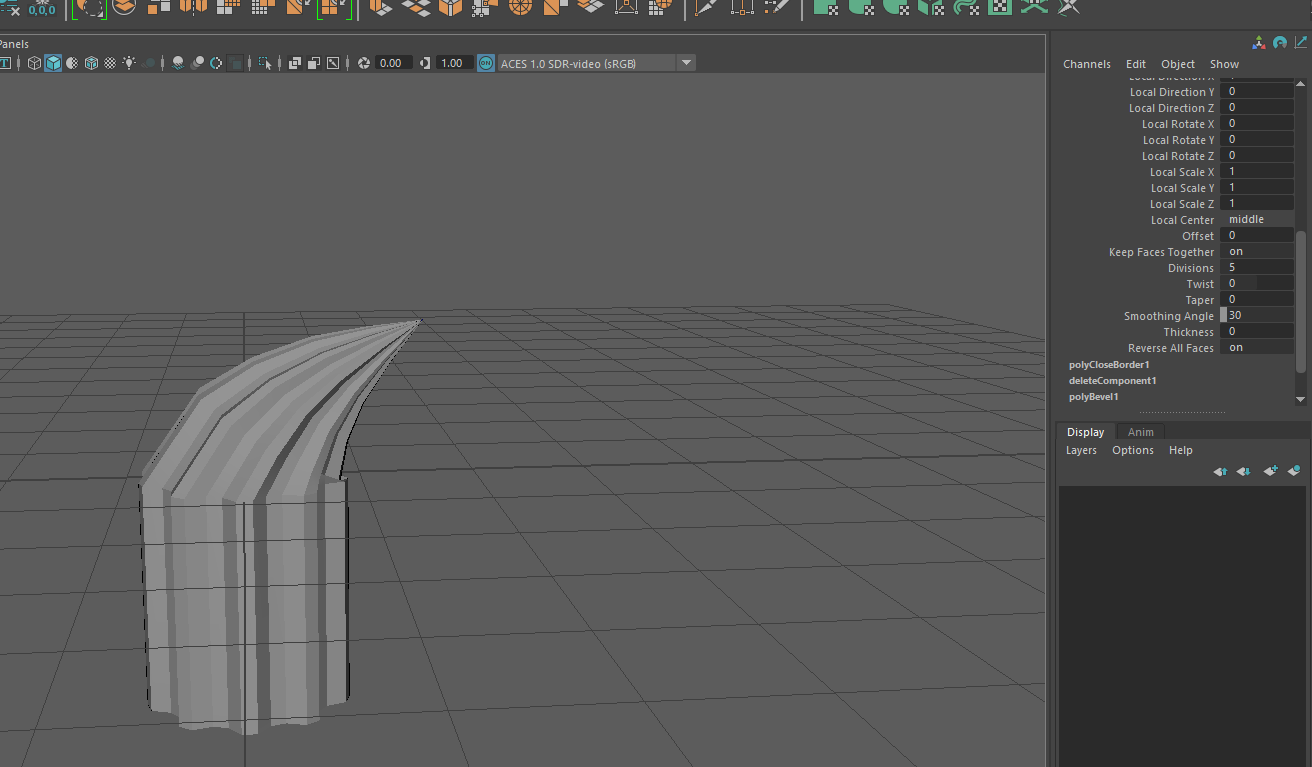Screen dimensions: 1312x767
Task: Open the layer editor Options menu
Action: 1133,450
